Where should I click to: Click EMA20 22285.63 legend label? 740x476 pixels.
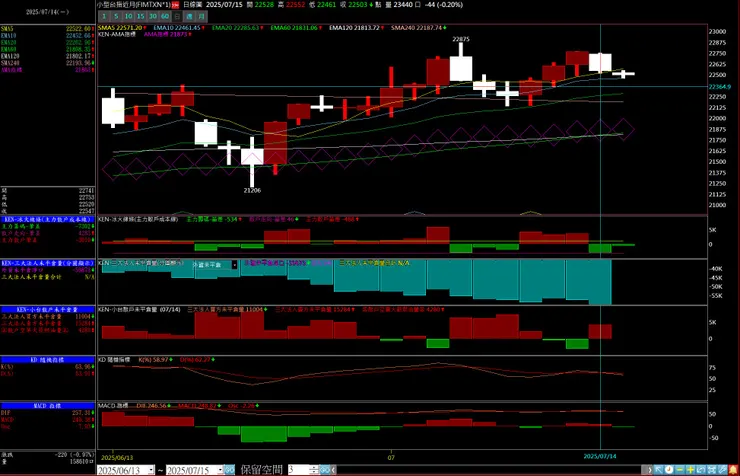[x=237, y=28]
